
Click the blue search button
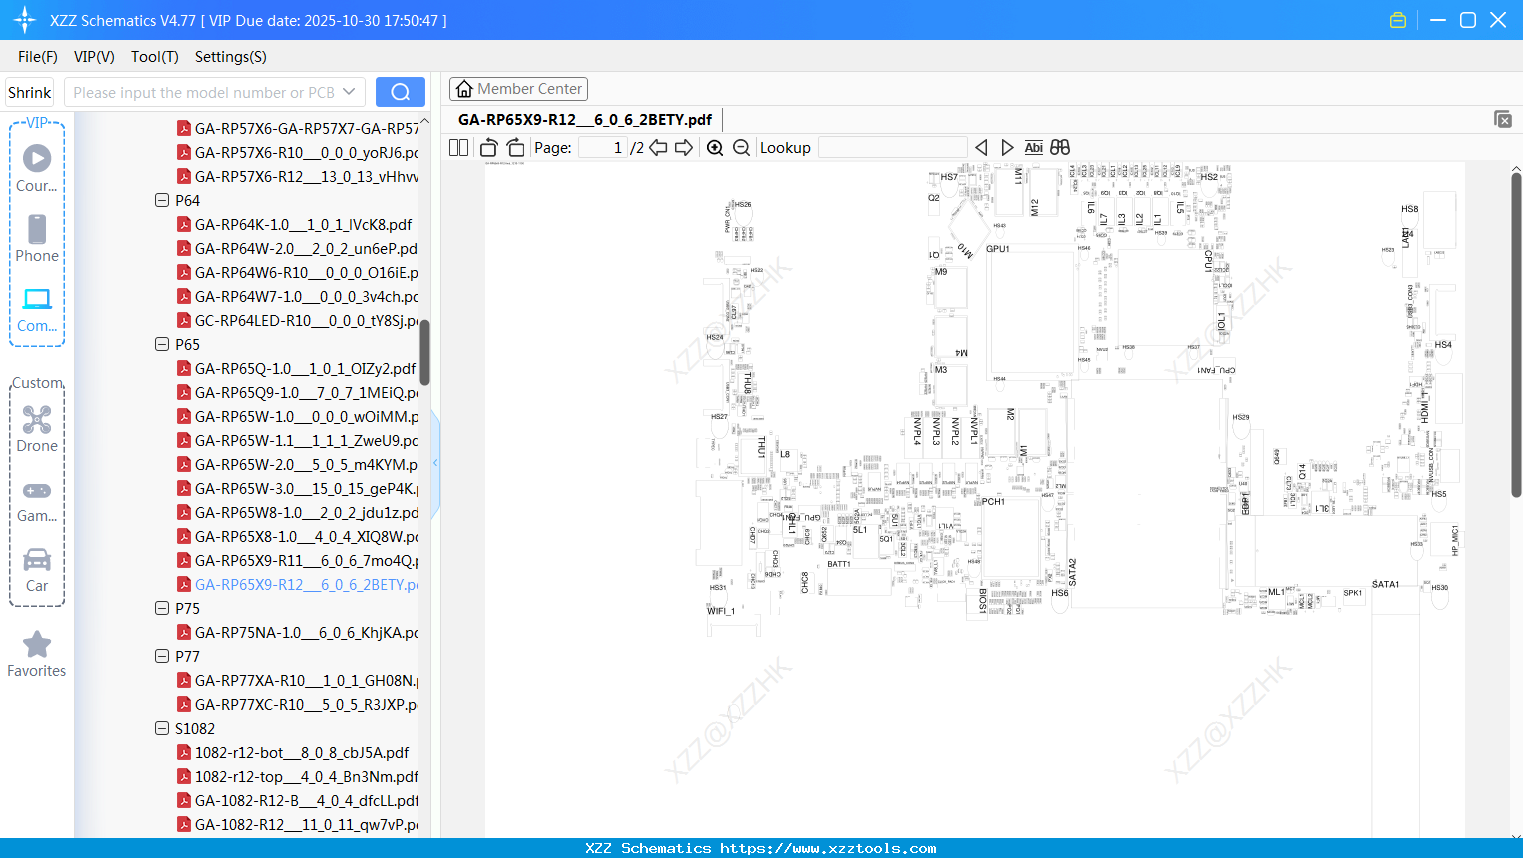pos(400,92)
